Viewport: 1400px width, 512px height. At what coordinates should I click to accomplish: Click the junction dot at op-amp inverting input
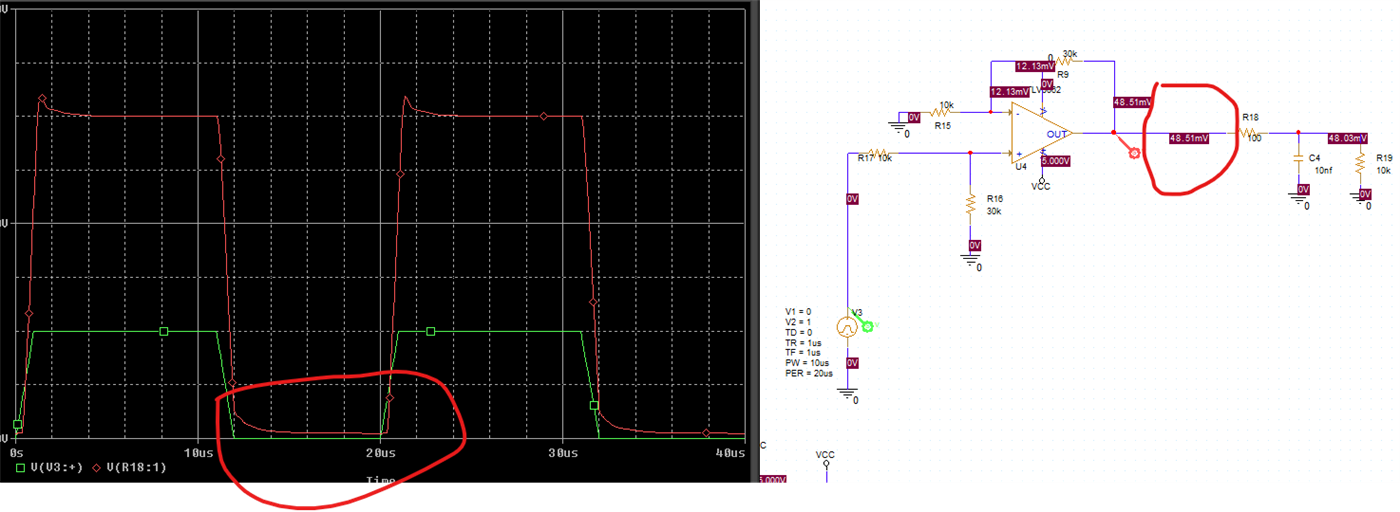coord(990,114)
